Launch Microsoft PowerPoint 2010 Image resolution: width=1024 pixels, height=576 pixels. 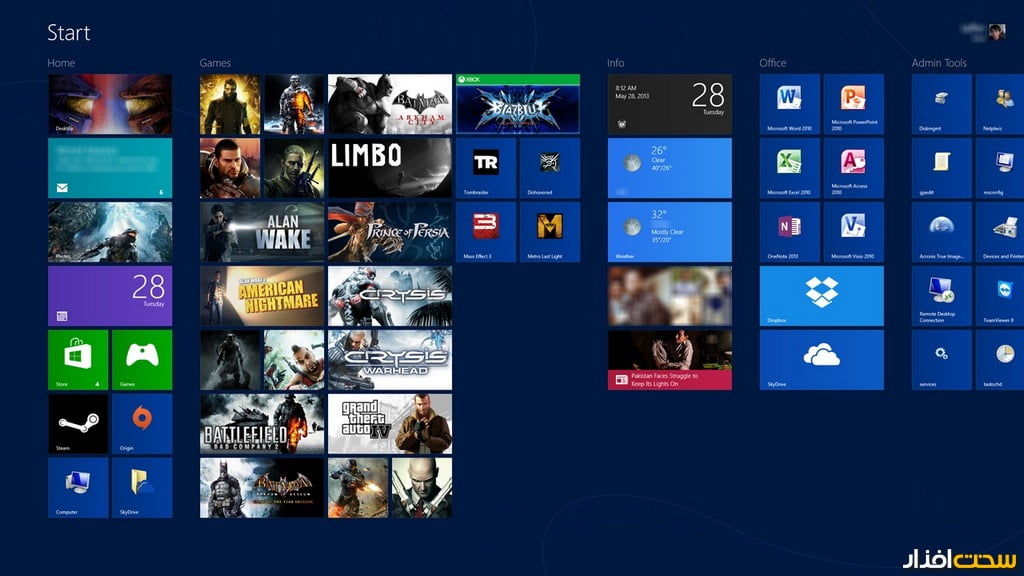click(x=853, y=104)
